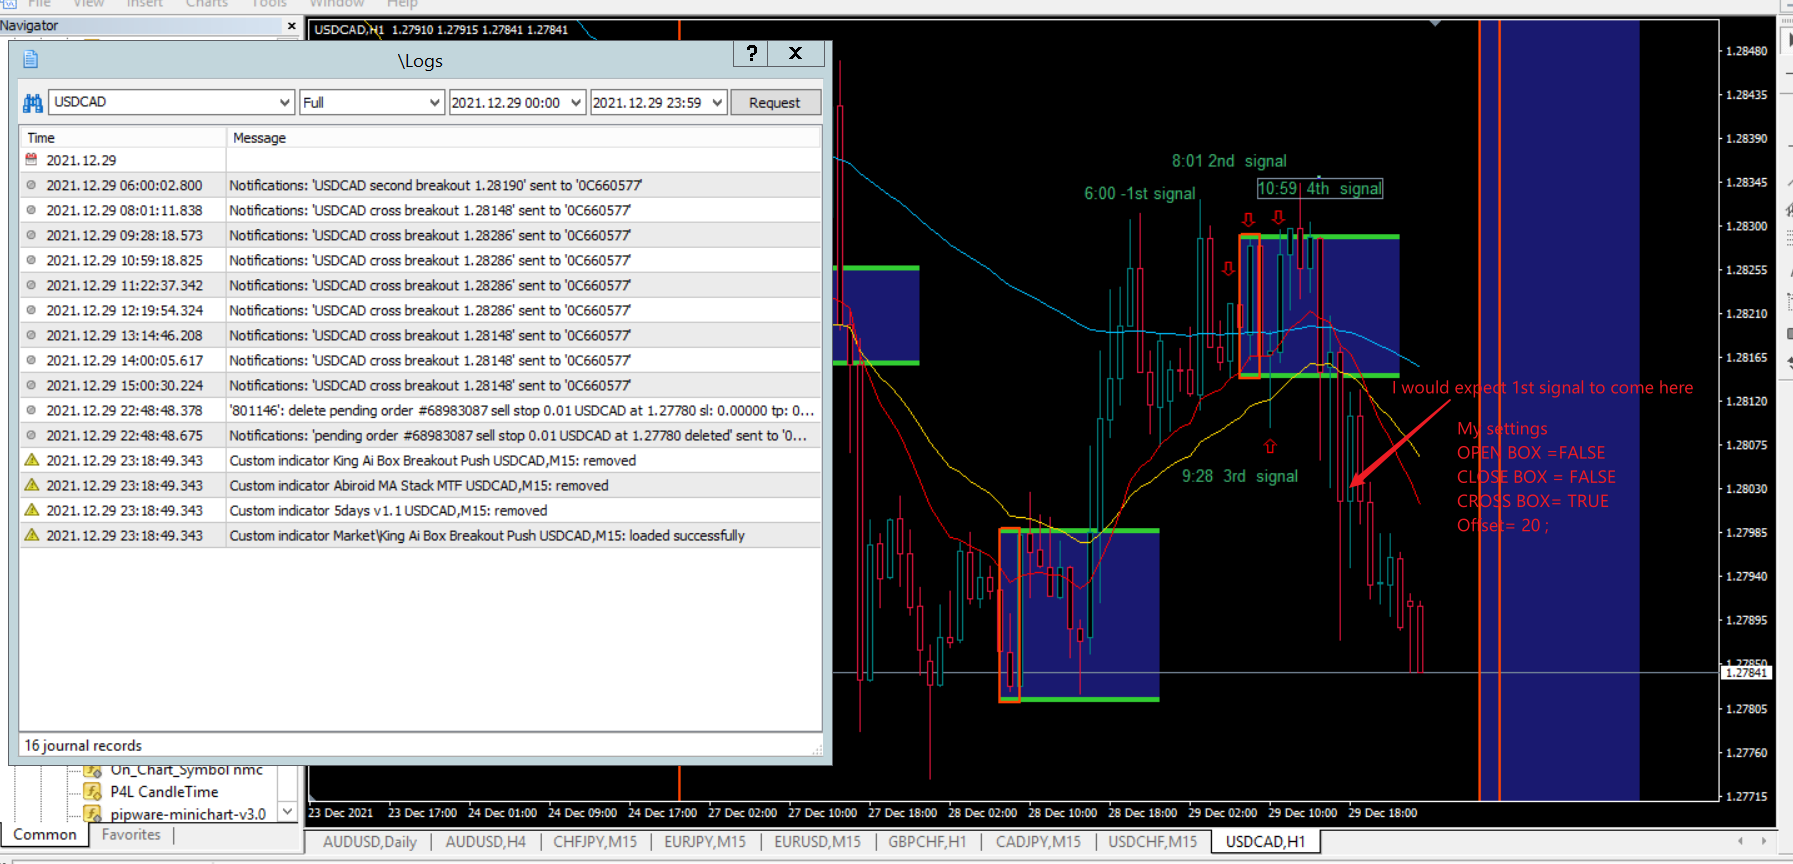Click the indicator icon next to pipware-minichart-v3.0
This screenshot has height=864, width=1793.
(x=92, y=814)
